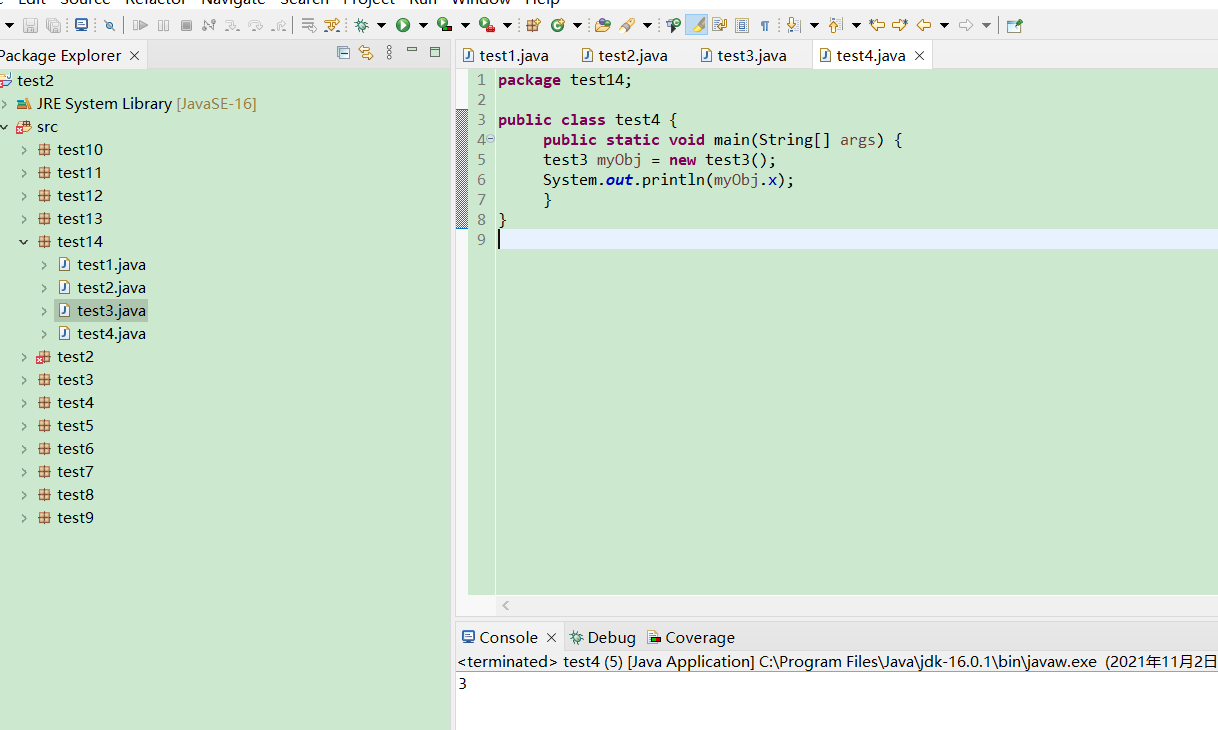Toggle code folding at line 4
This screenshot has height=730, width=1218.
[x=491, y=139]
